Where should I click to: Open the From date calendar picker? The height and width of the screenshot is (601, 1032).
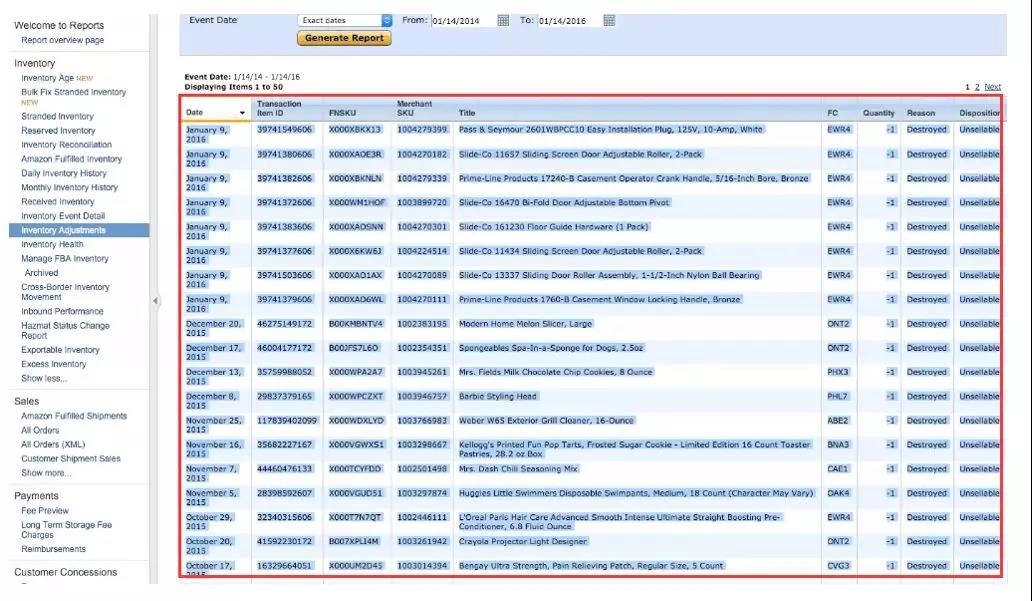pos(503,20)
